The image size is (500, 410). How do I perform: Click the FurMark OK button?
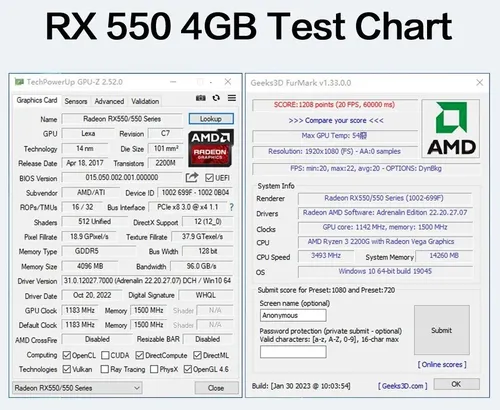pyautogui.click(x=456, y=384)
